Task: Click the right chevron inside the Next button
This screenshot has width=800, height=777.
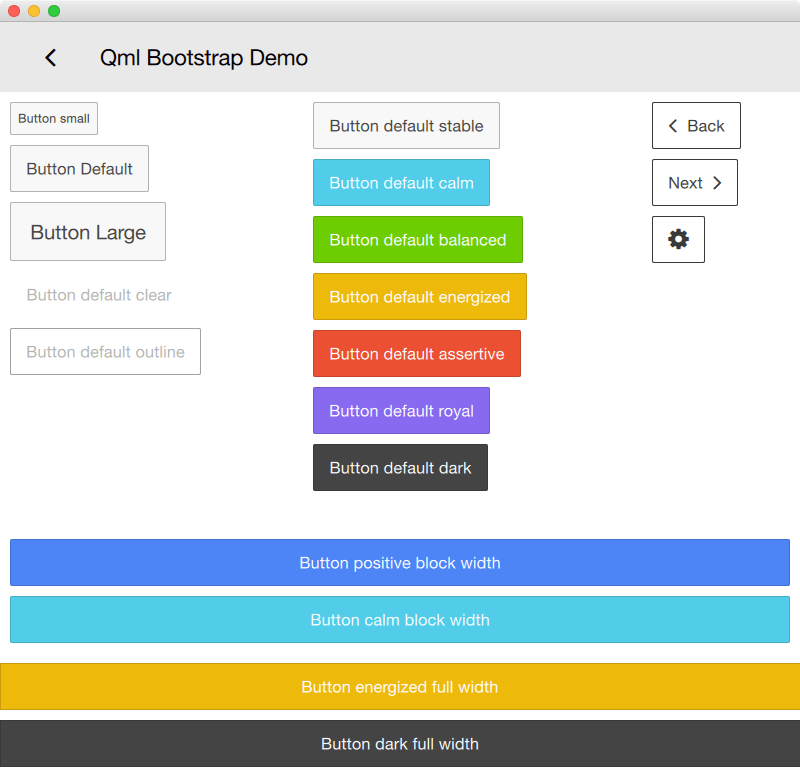Action: tap(717, 182)
